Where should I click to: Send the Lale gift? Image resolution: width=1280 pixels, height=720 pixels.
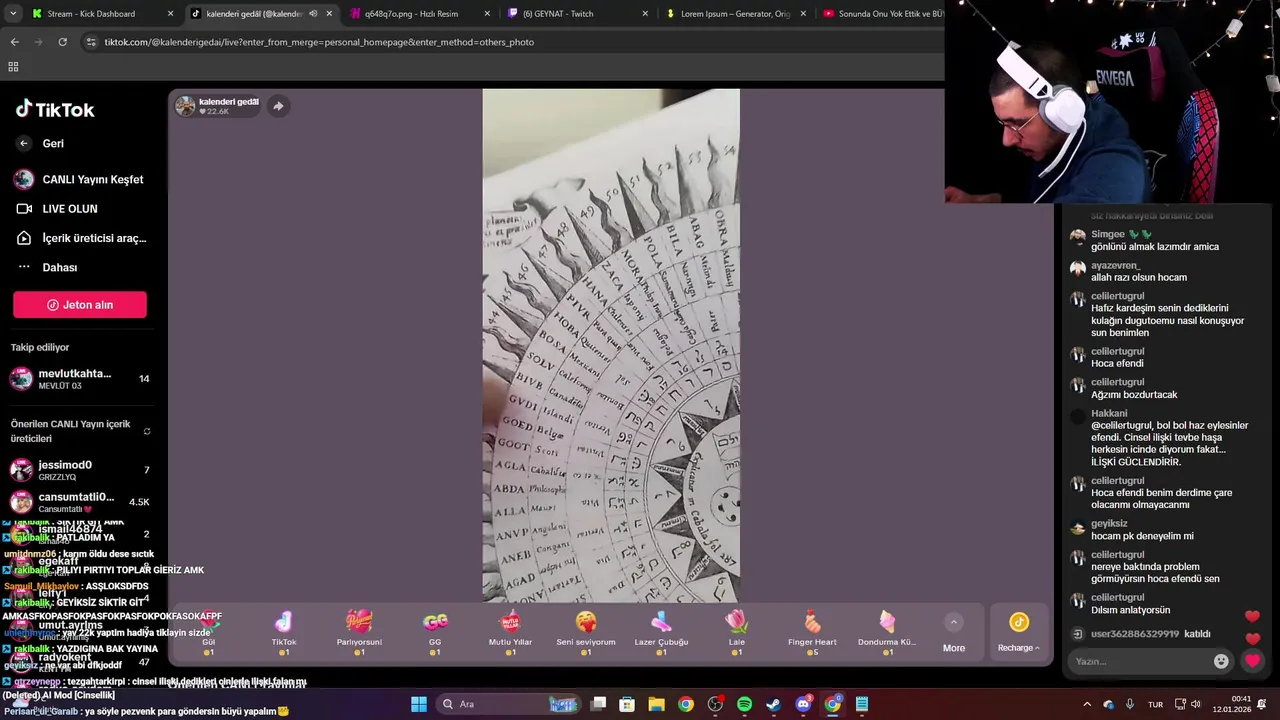coord(737,632)
